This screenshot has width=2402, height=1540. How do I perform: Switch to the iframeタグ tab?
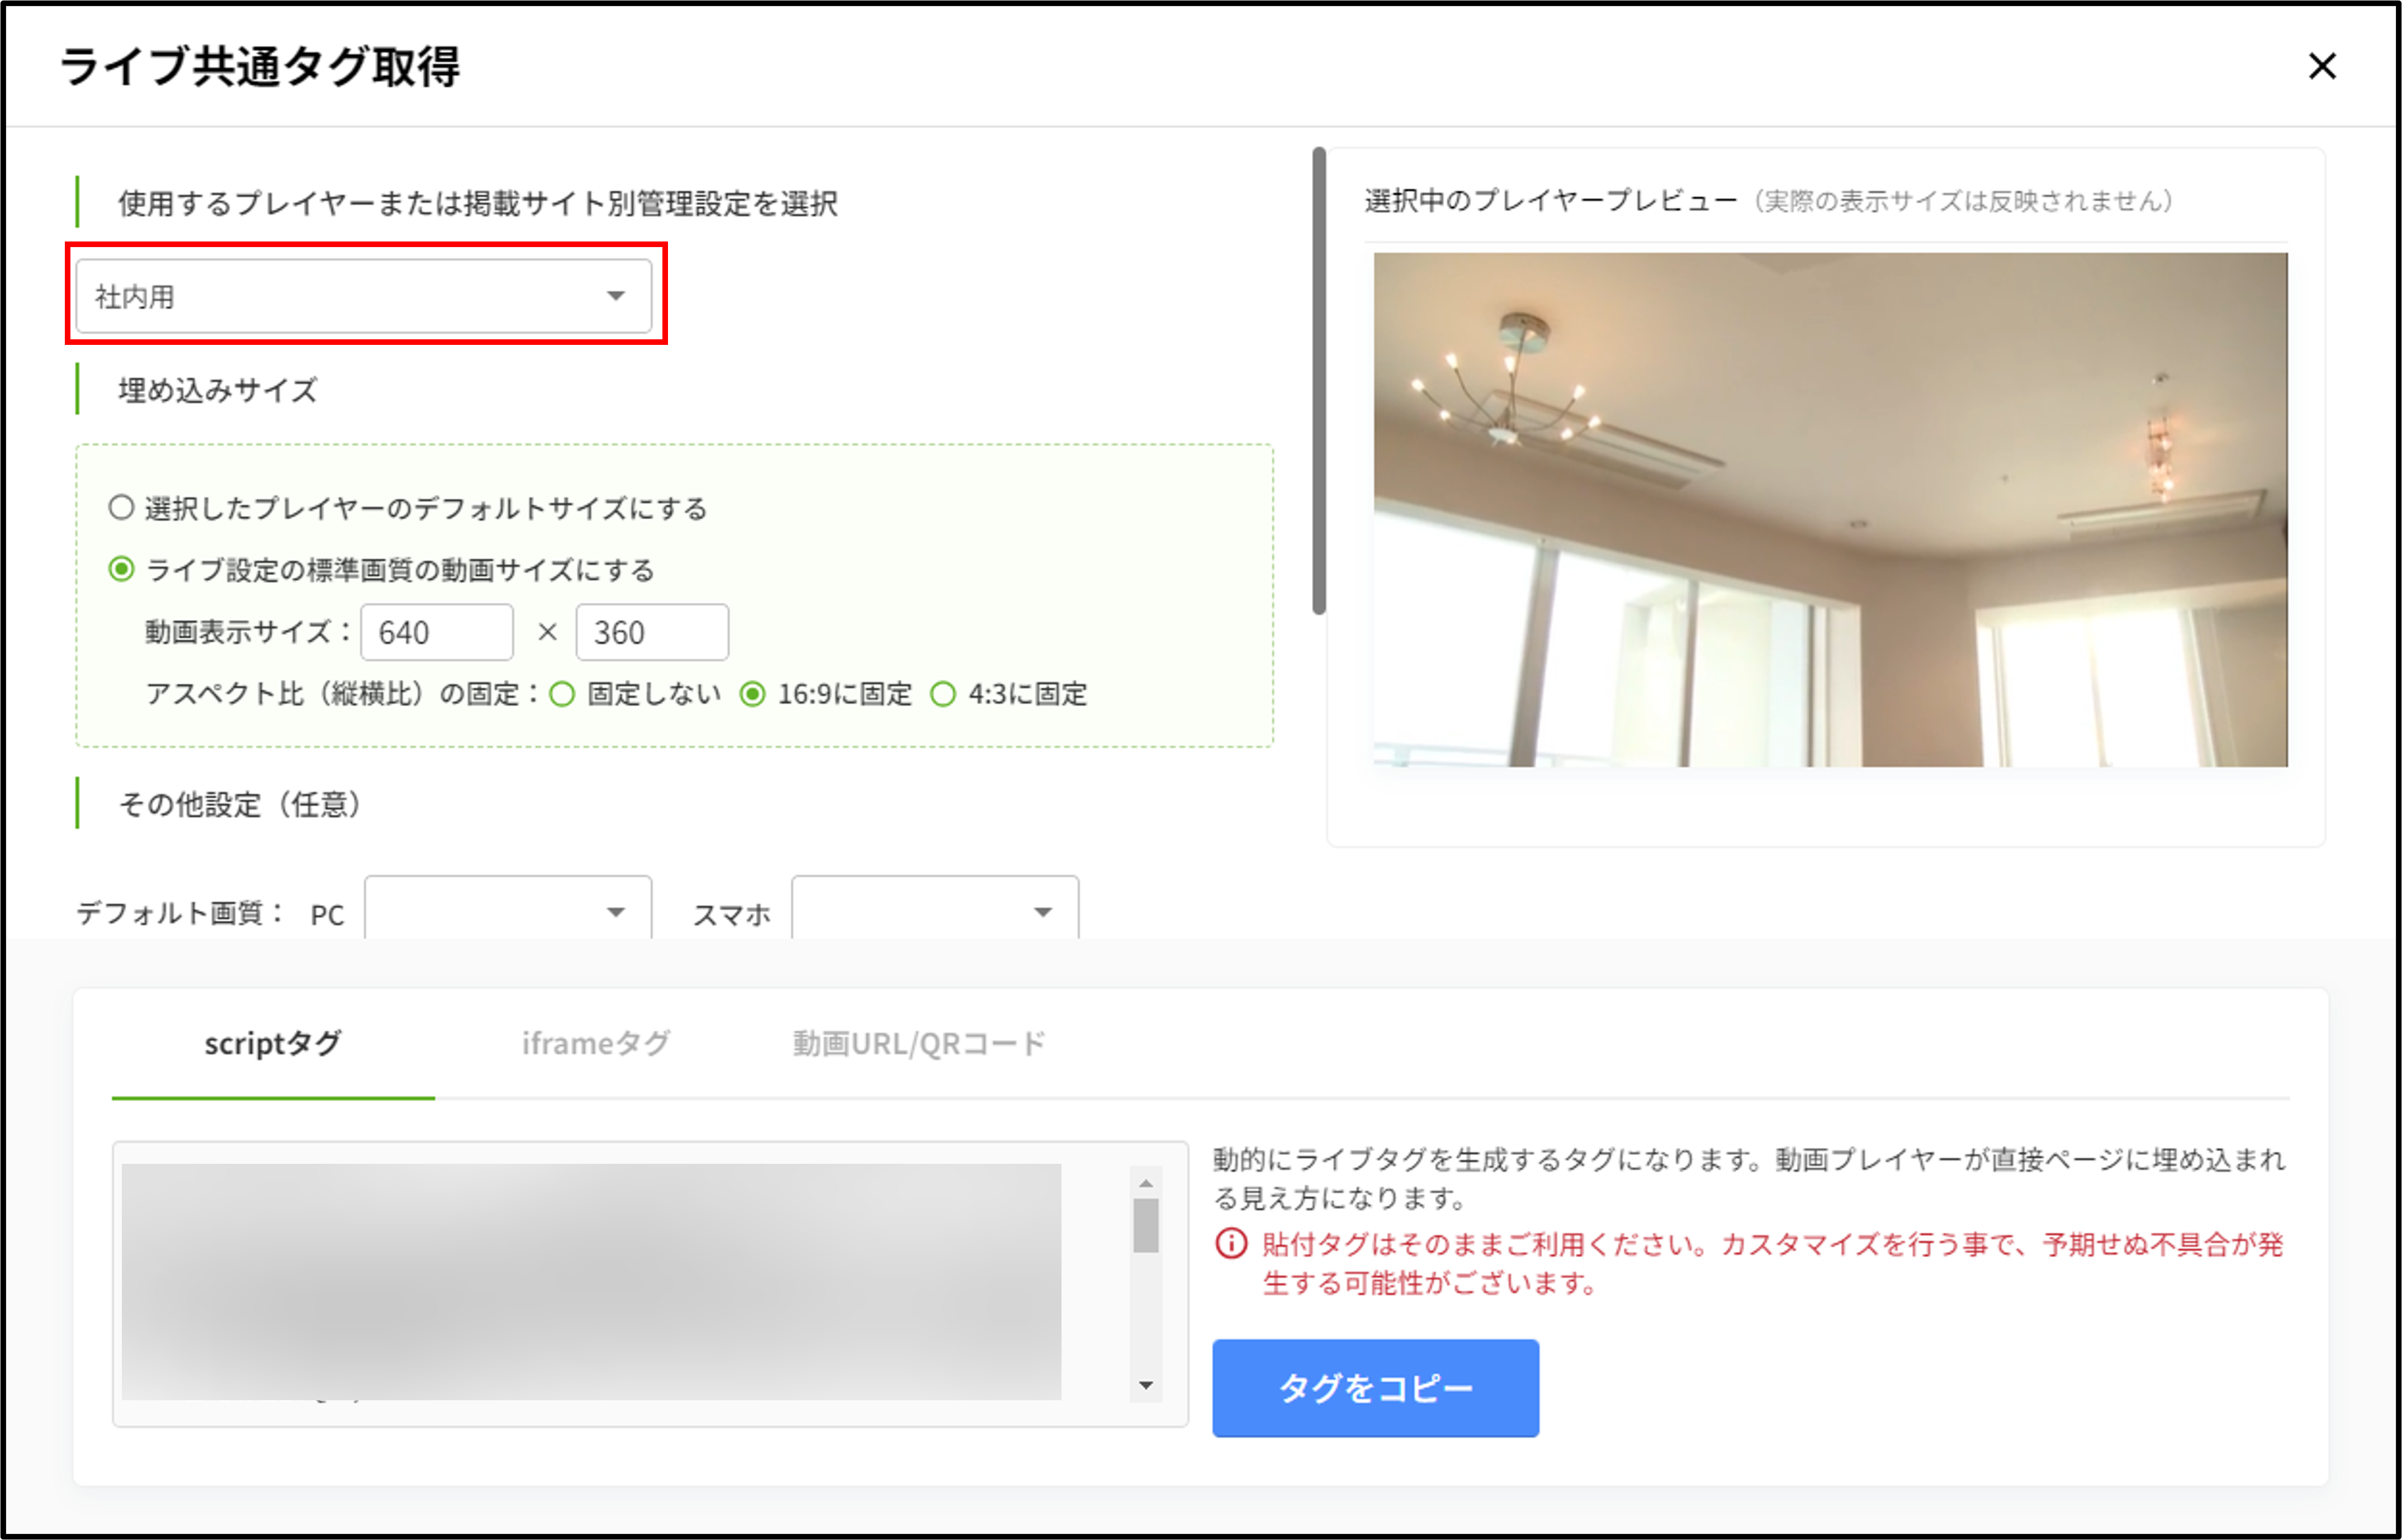pyautogui.click(x=596, y=1044)
